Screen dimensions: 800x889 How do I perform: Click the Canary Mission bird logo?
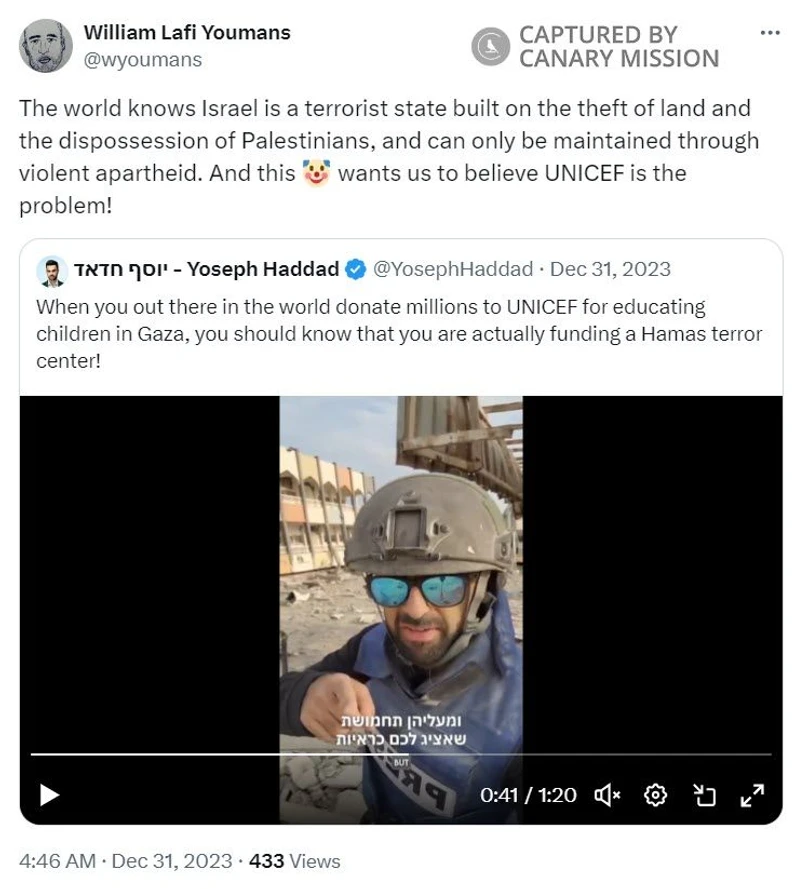coord(490,46)
